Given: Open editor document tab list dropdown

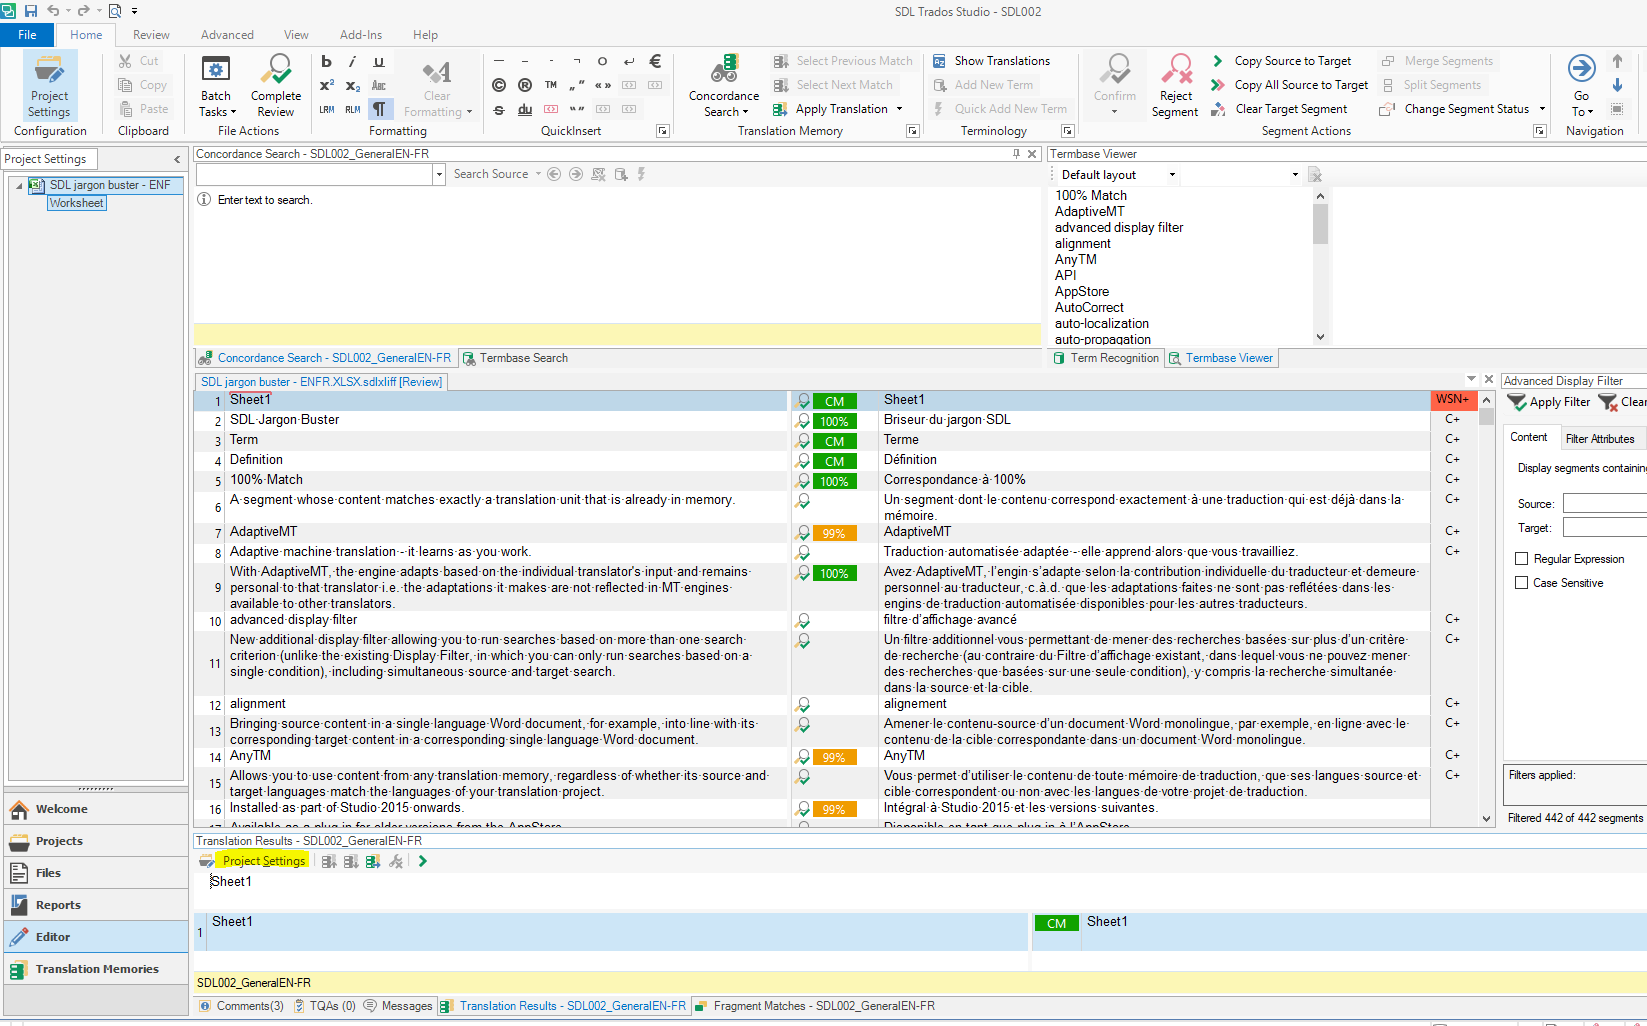Looking at the screenshot, I should pyautogui.click(x=1471, y=379).
